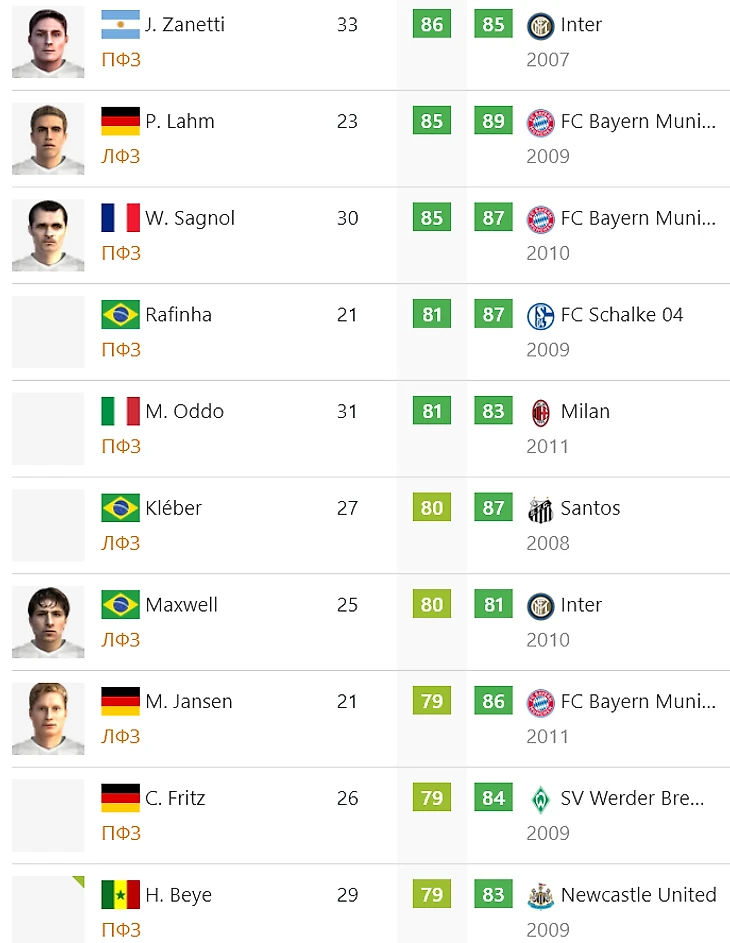Click the Newcastle United team name

[638, 895]
